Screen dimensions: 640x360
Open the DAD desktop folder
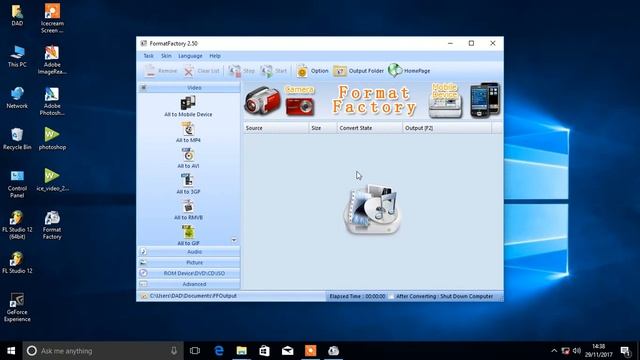[17, 15]
